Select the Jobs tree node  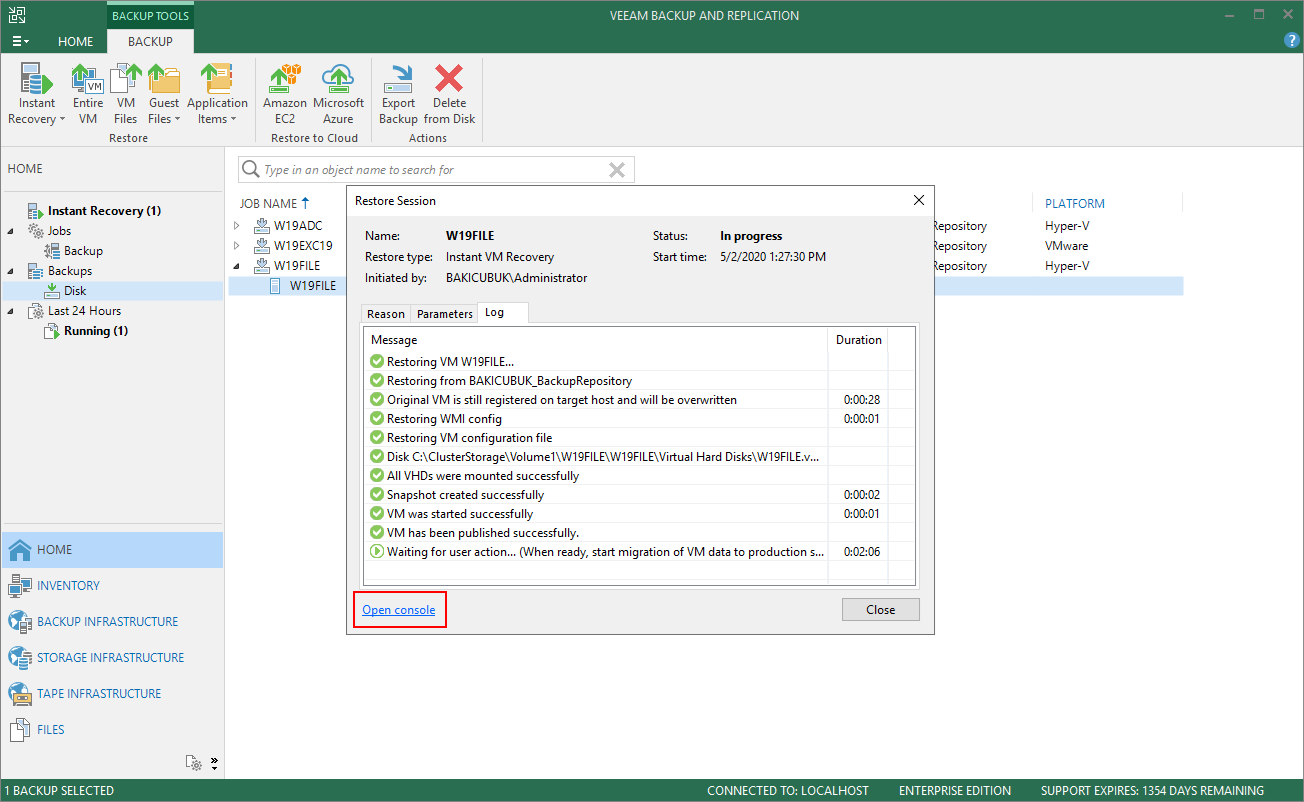[60, 231]
